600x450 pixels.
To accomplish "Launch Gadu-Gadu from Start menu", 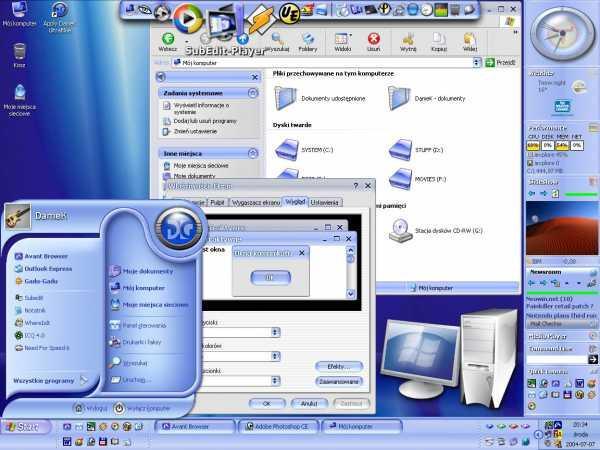I will point(37,281).
